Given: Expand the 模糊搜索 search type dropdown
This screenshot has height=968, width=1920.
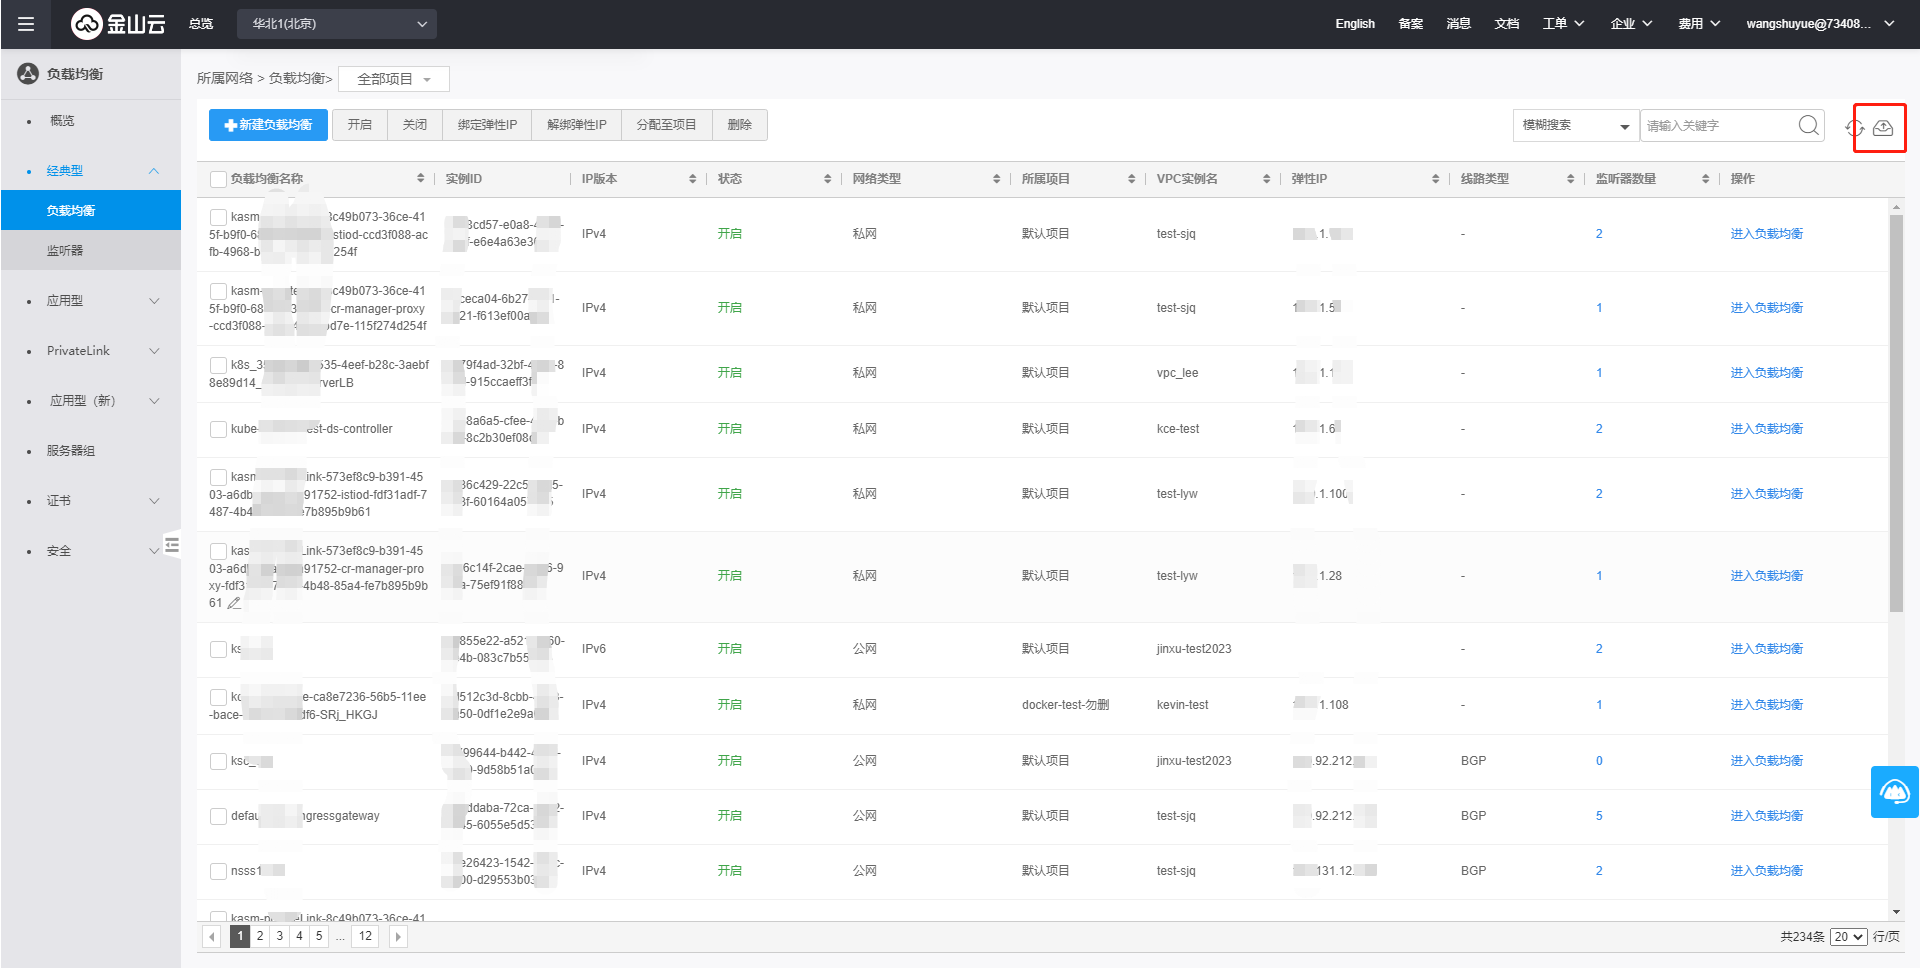Looking at the screenshot, I should point(1575,125).
